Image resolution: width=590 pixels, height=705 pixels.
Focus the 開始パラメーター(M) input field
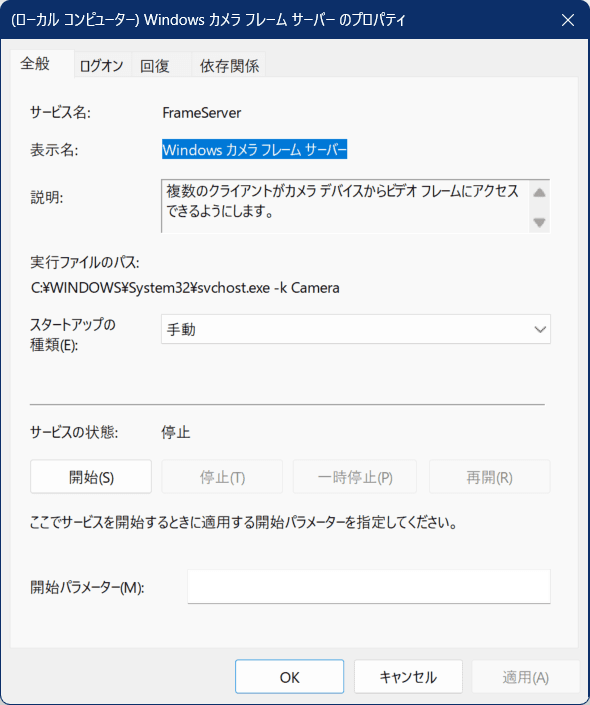point(369,586)
